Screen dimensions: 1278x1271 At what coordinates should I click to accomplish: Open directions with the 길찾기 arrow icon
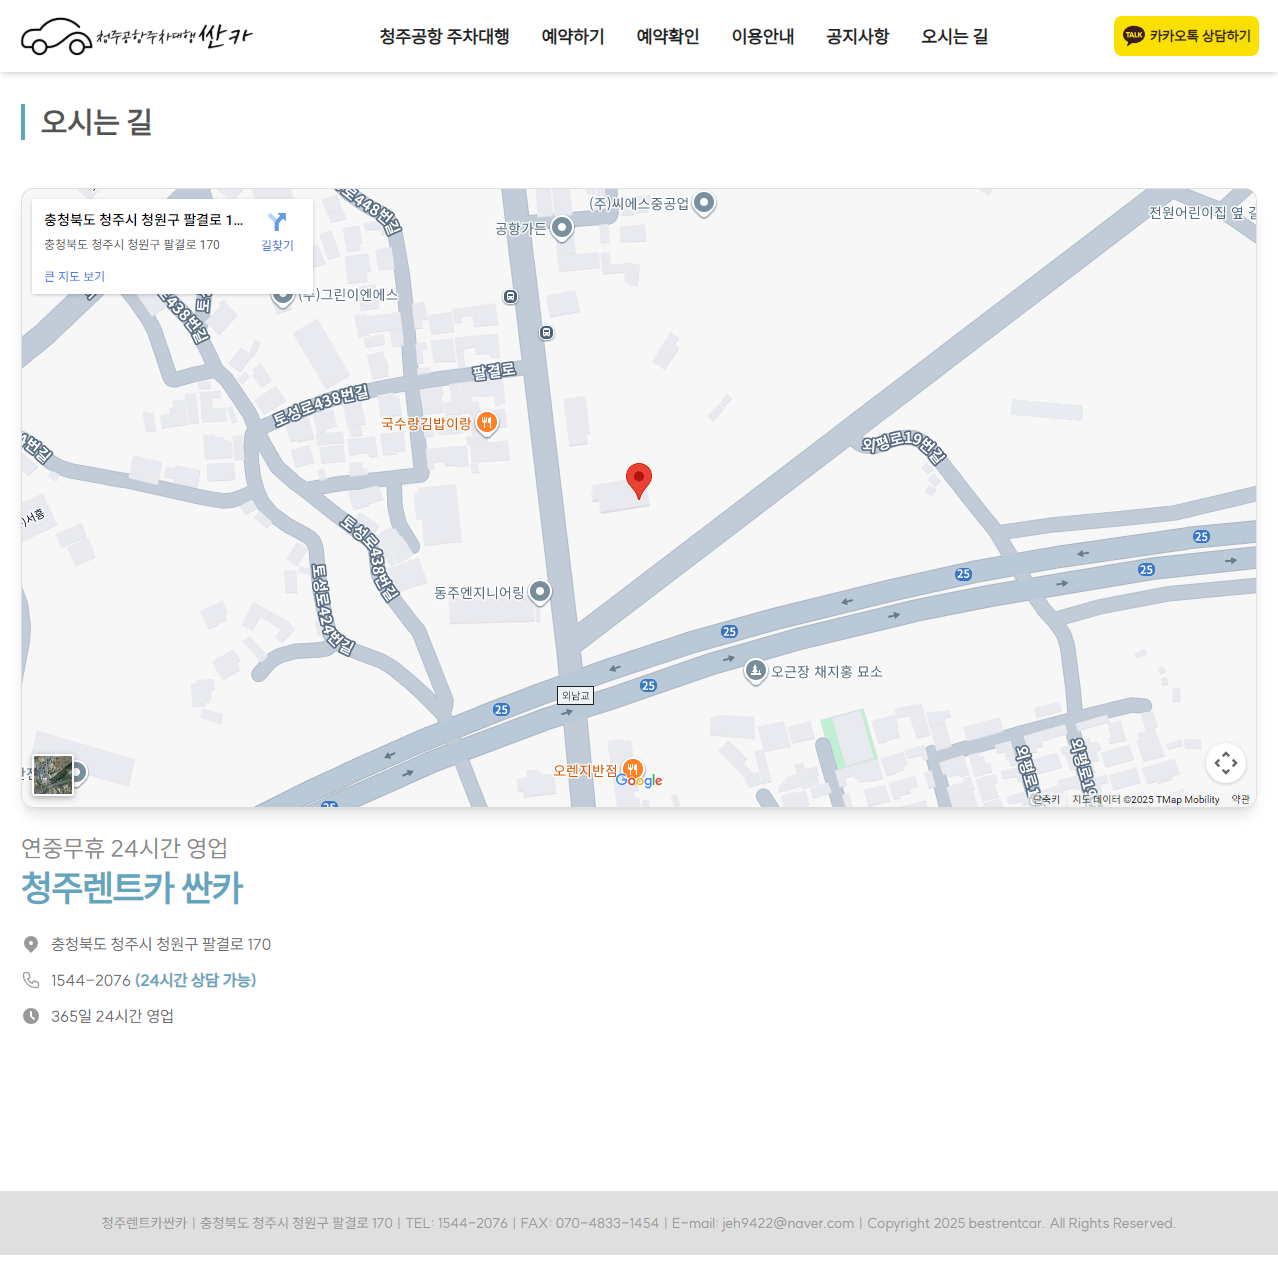tap(278, 222)
